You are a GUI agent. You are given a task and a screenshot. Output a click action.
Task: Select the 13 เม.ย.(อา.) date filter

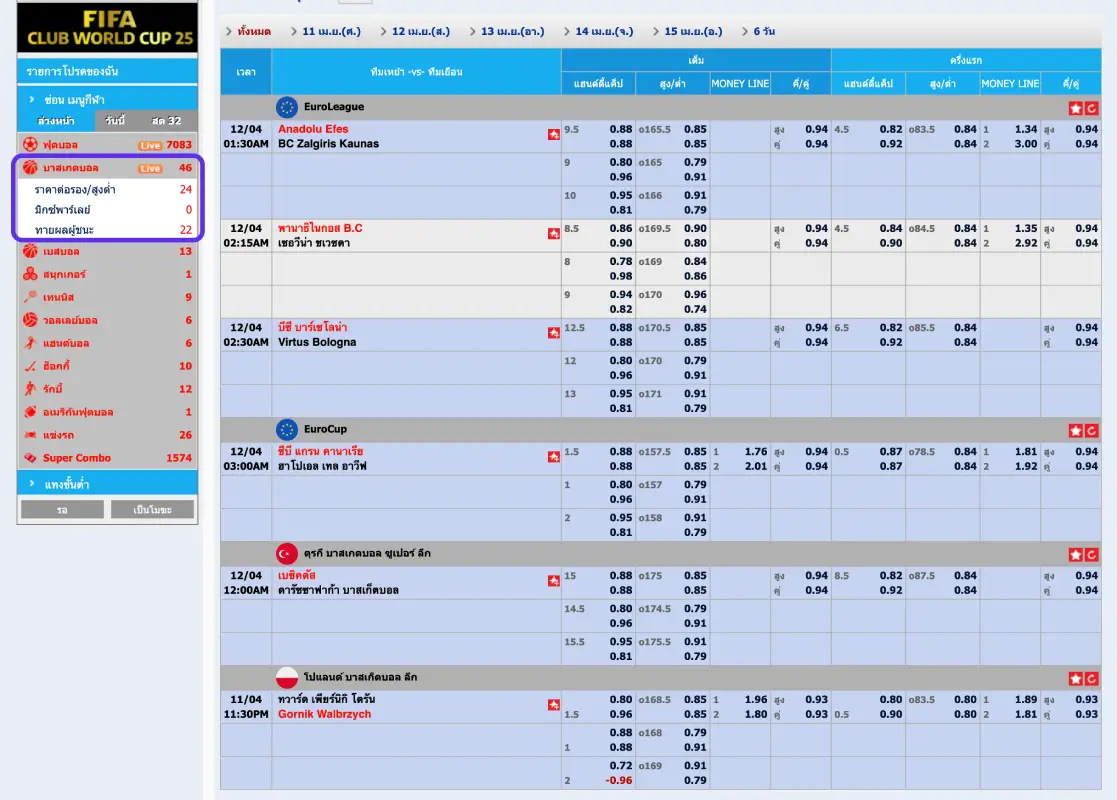point(512,31)
